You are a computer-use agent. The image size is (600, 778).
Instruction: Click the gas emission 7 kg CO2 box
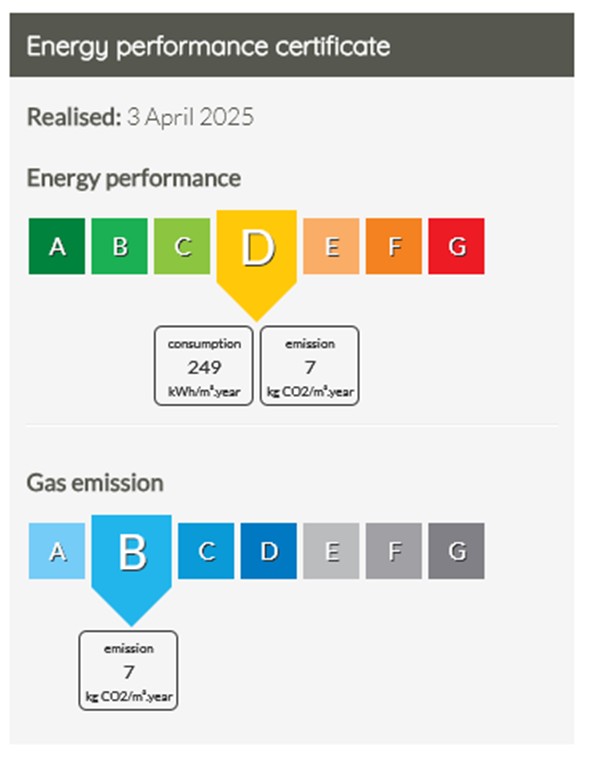[x=128, y=670]
